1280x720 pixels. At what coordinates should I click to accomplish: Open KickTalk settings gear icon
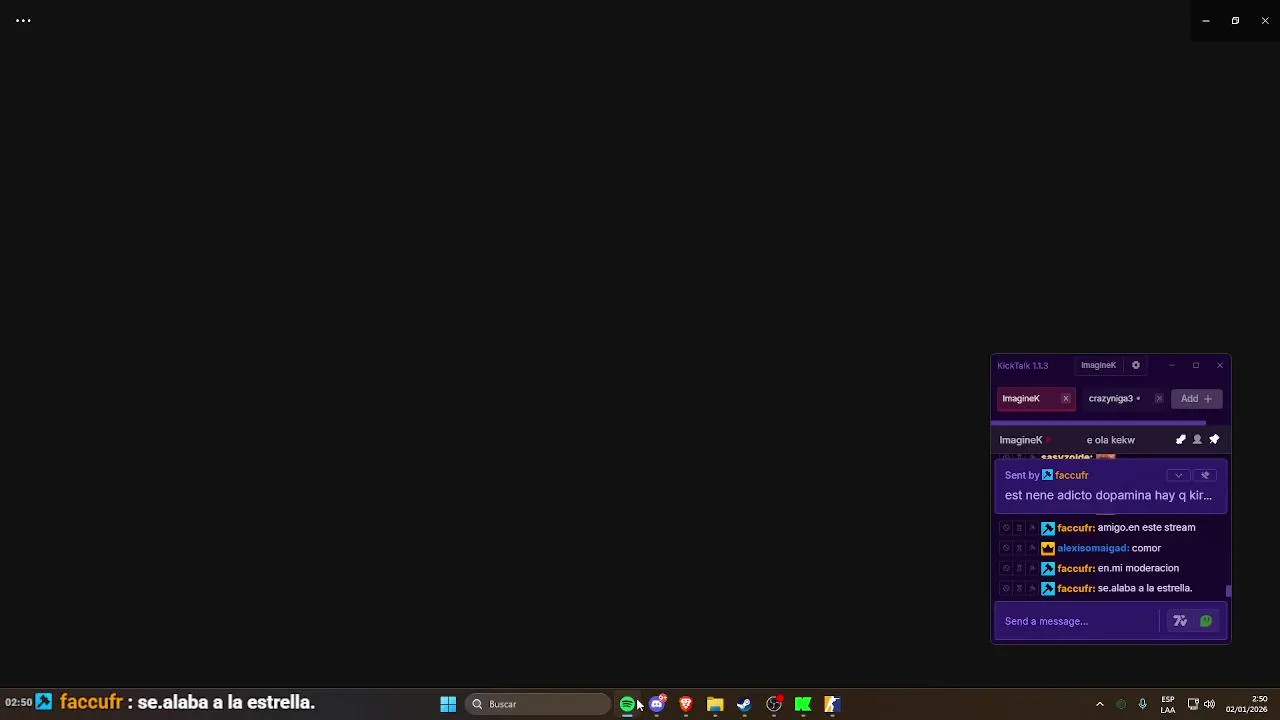tap(1136, 365)
